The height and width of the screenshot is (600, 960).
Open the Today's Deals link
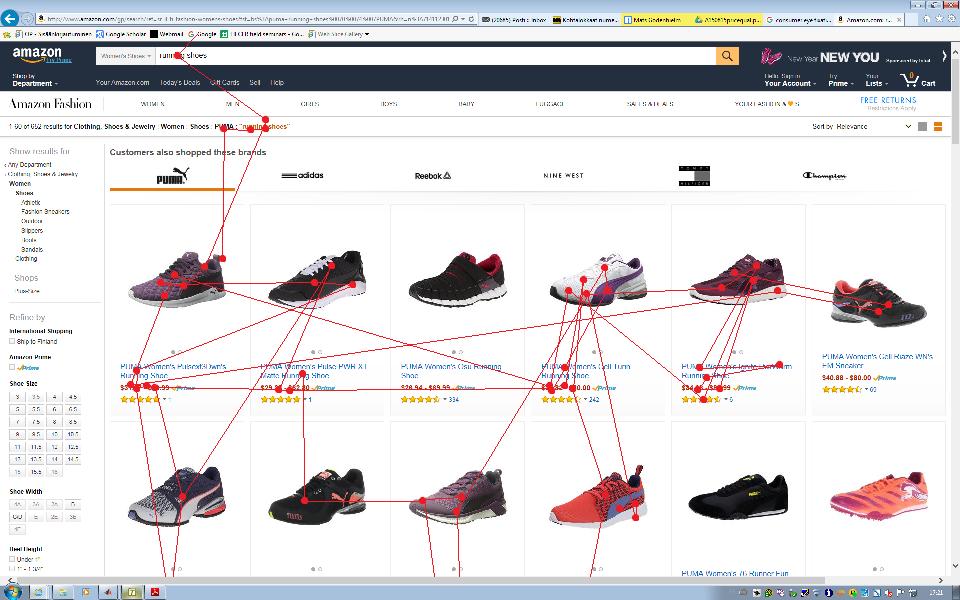180,82
